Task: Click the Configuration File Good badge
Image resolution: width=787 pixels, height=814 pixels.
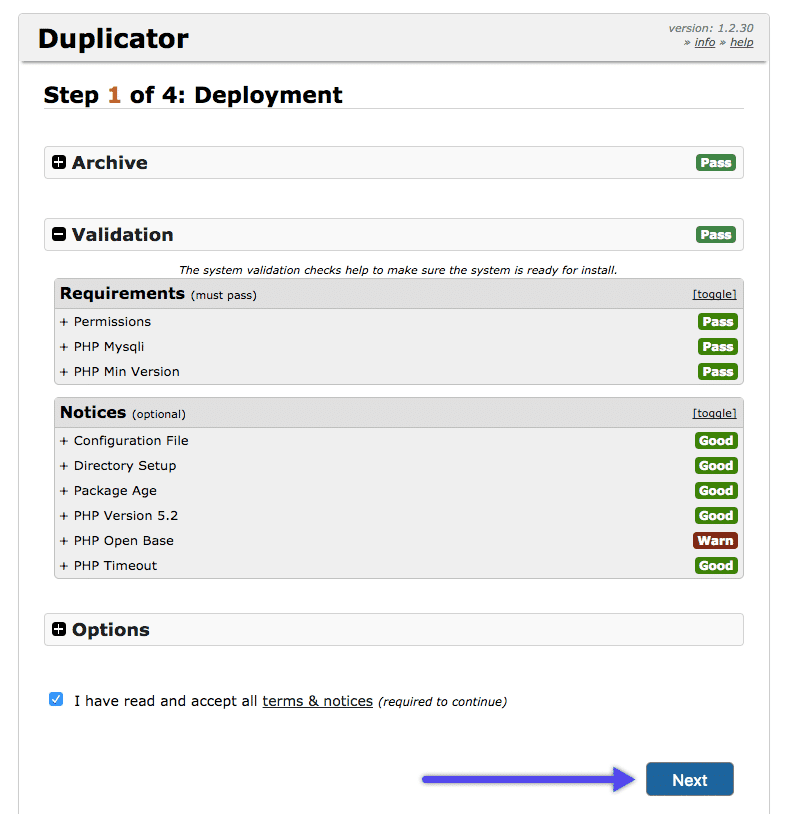Action: pos(716,441)
